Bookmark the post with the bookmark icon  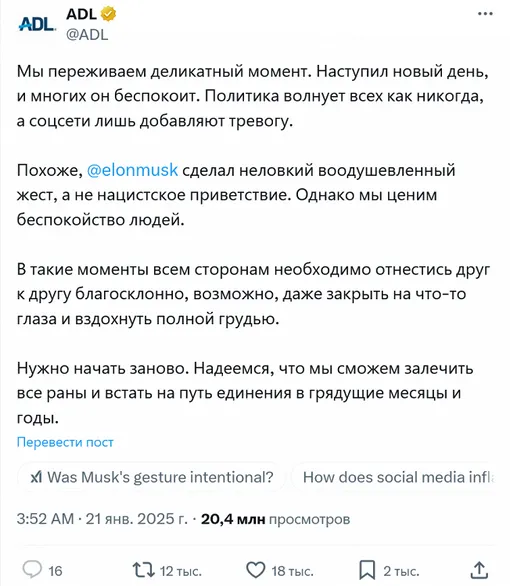point(367,570)
